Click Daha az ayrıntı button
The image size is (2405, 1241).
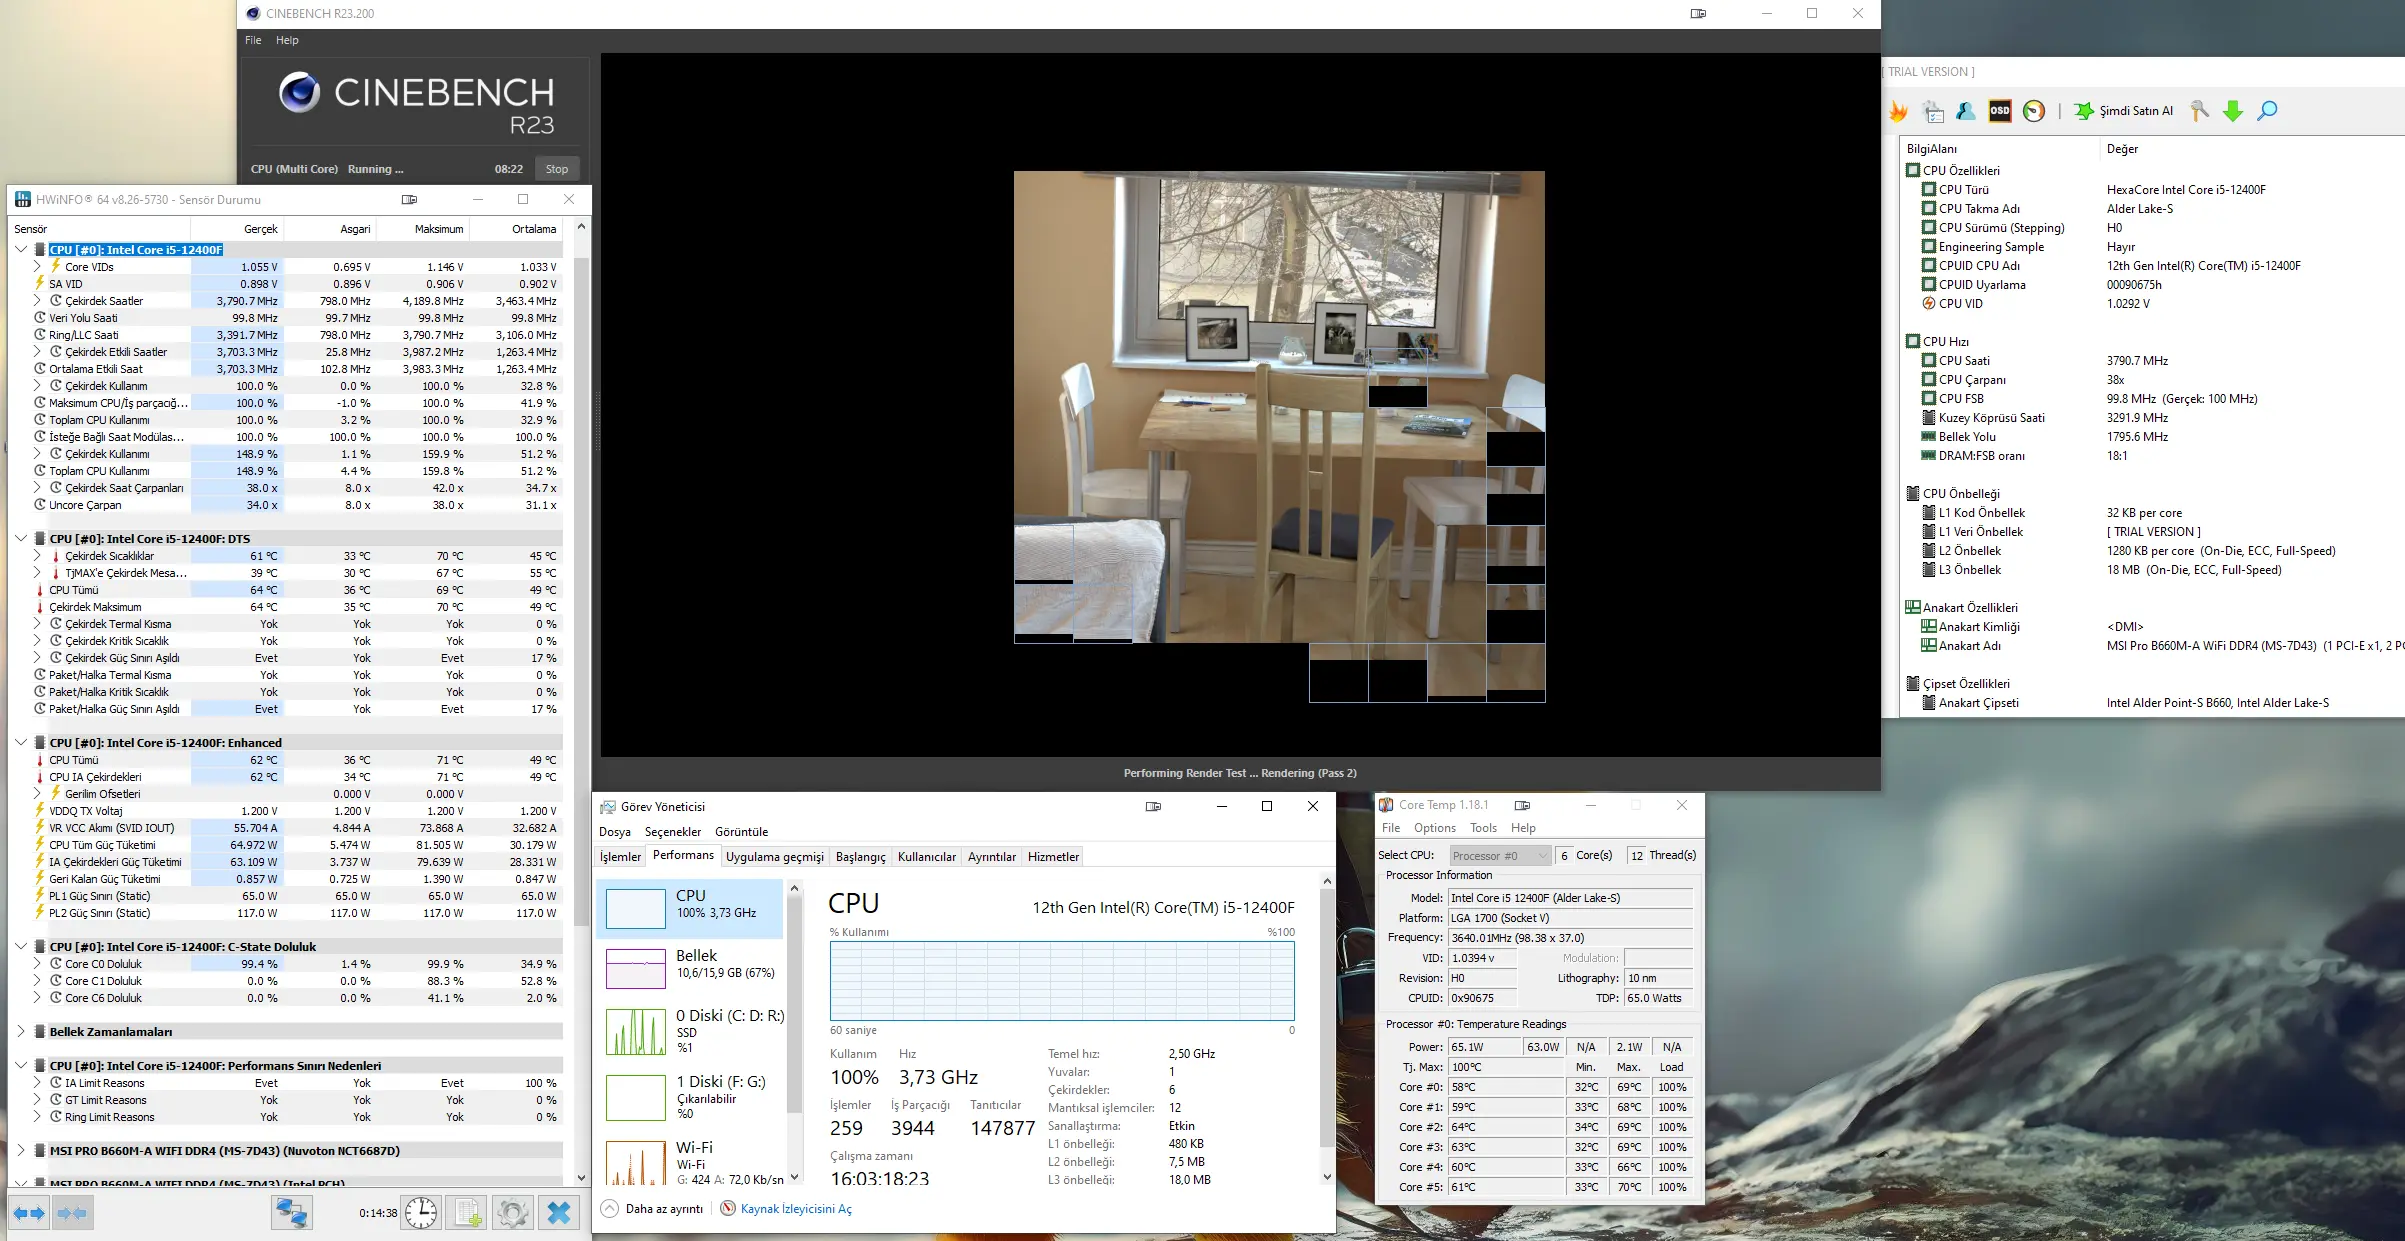(x=653, y=1208)
